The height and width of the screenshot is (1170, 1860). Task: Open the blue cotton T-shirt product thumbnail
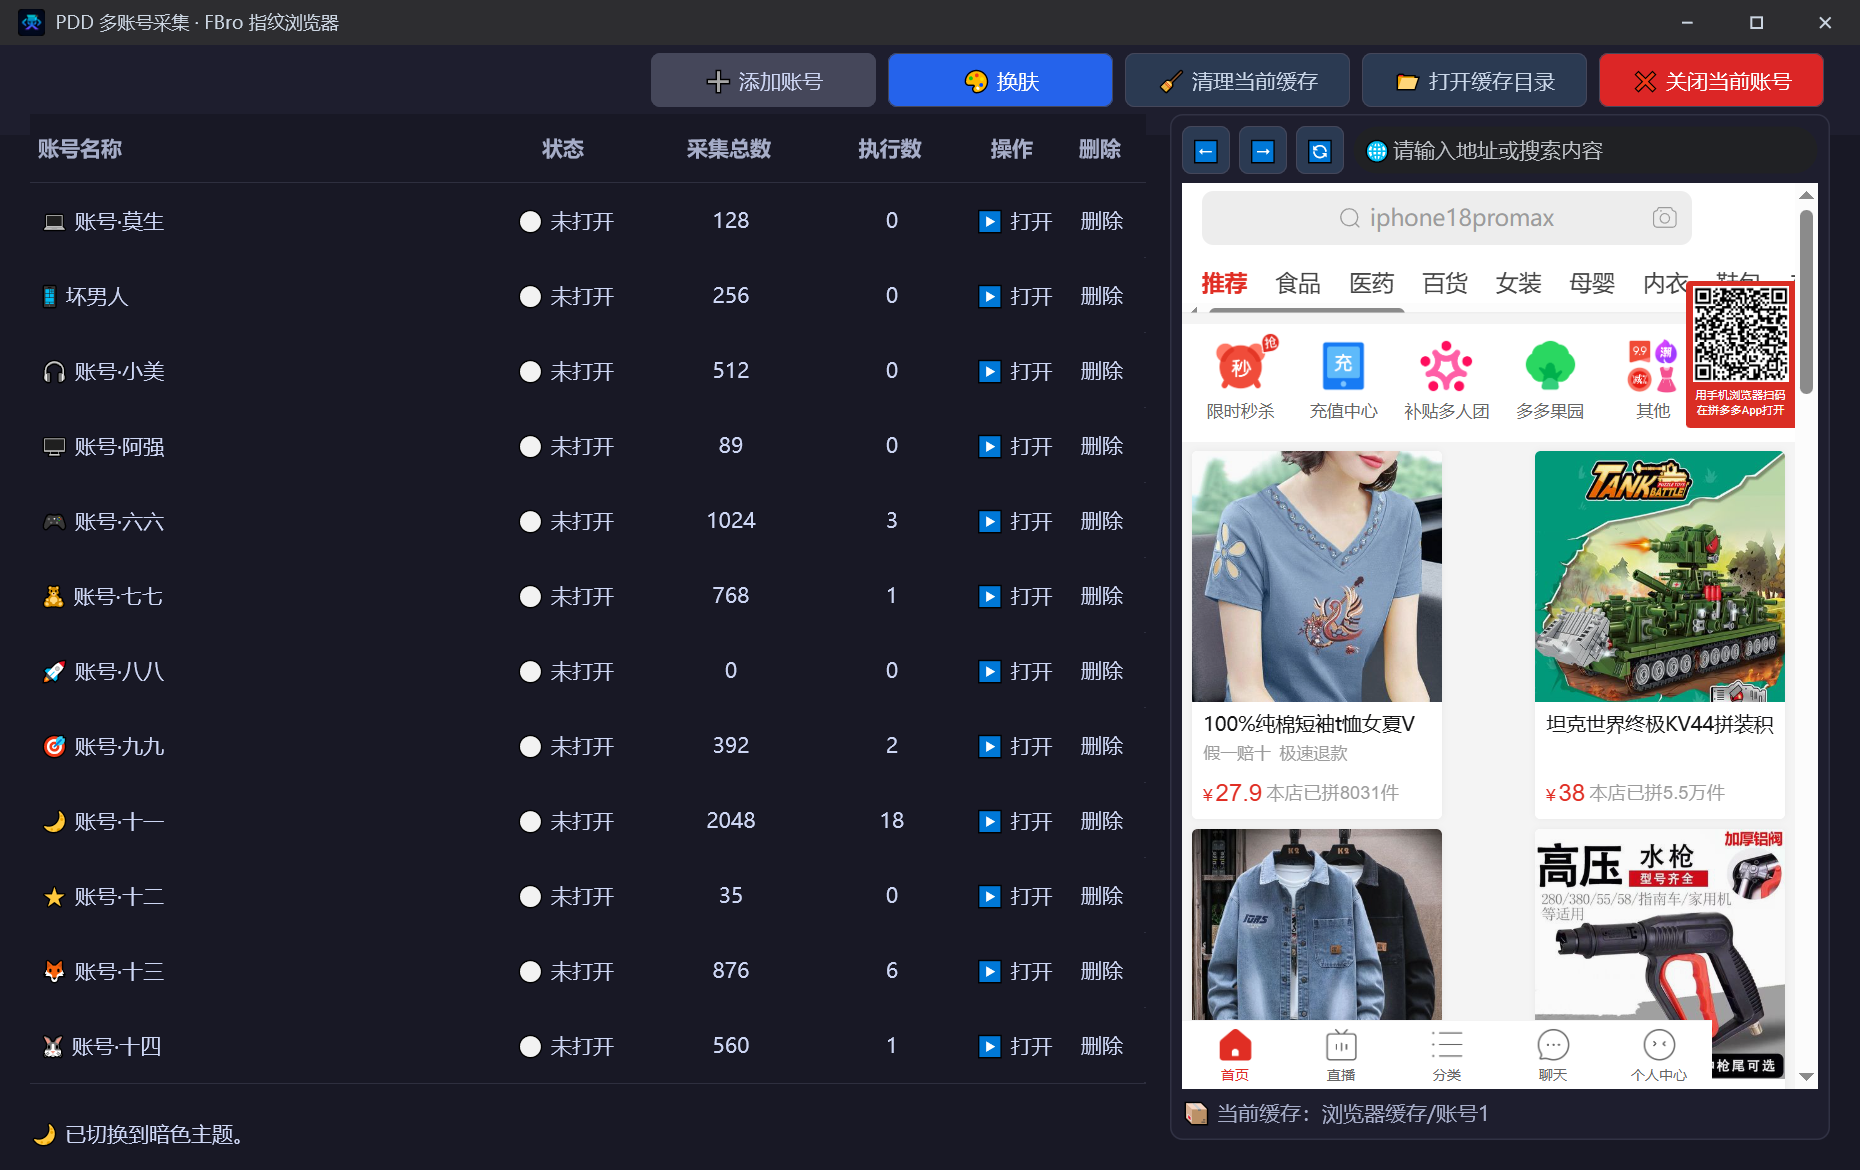click(x=1317, y=576)
